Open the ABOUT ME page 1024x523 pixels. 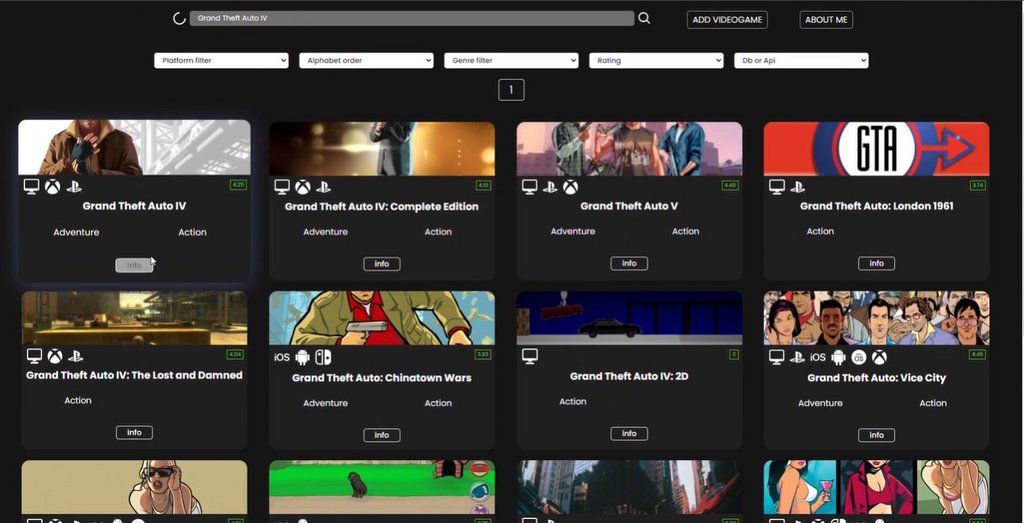pos(826,20)
